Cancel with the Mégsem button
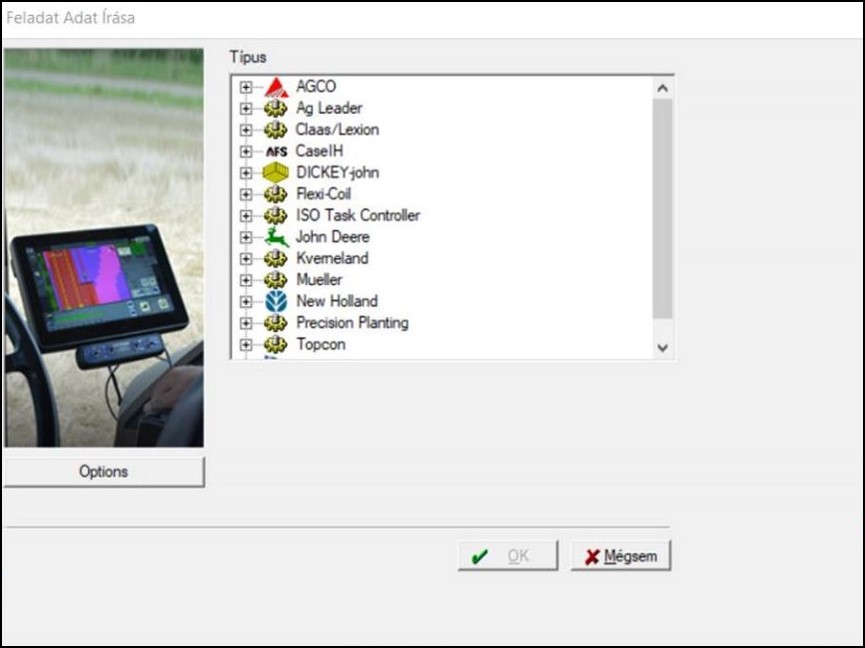 click(x=621, y=555)
